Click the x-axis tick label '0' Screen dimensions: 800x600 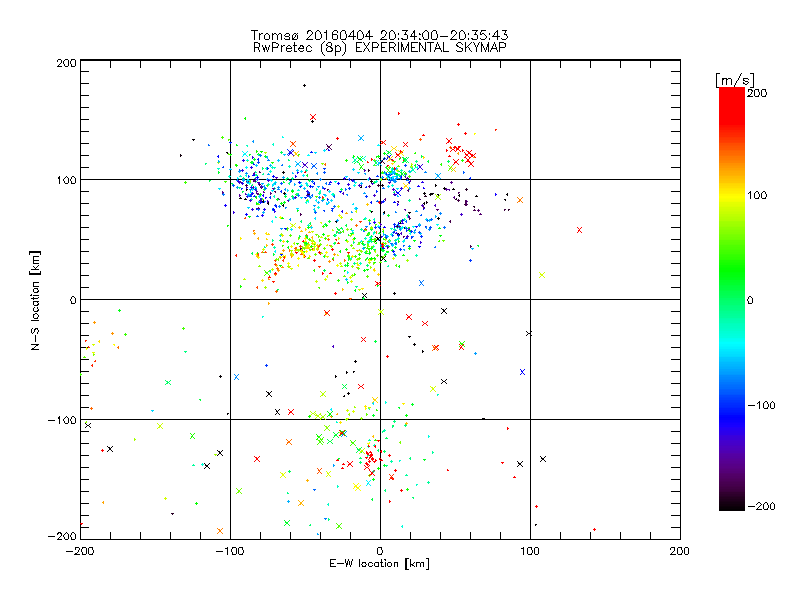[380, 551]
